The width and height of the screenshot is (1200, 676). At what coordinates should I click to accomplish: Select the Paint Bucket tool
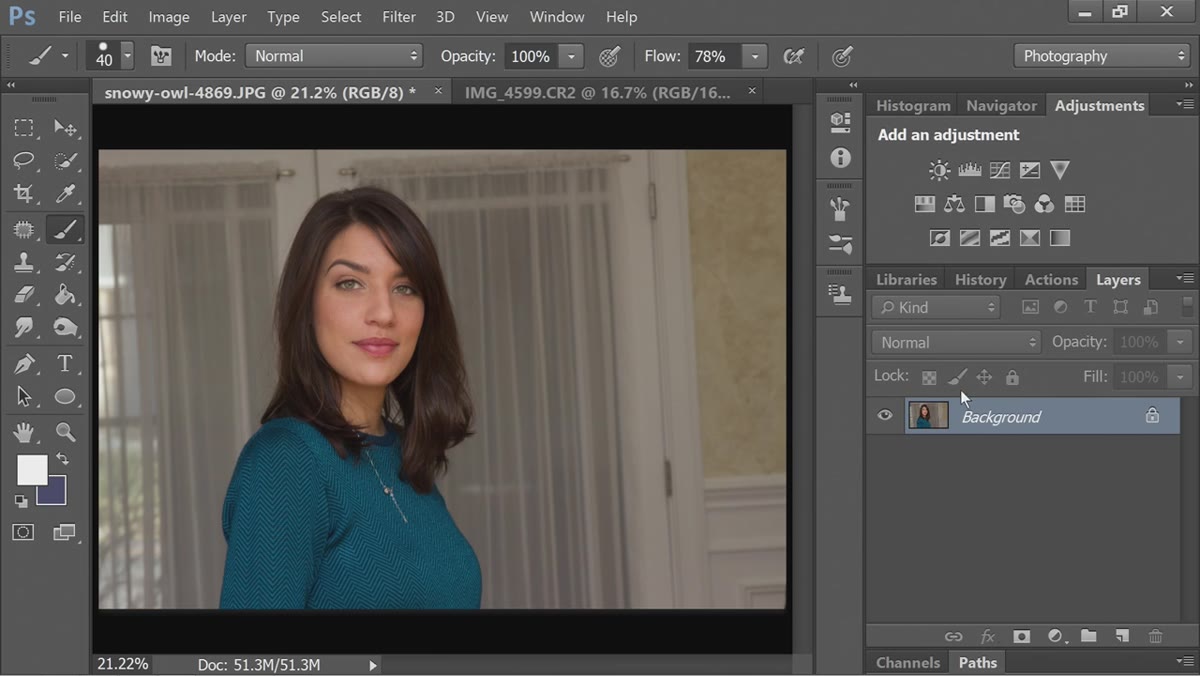(65, 295)
